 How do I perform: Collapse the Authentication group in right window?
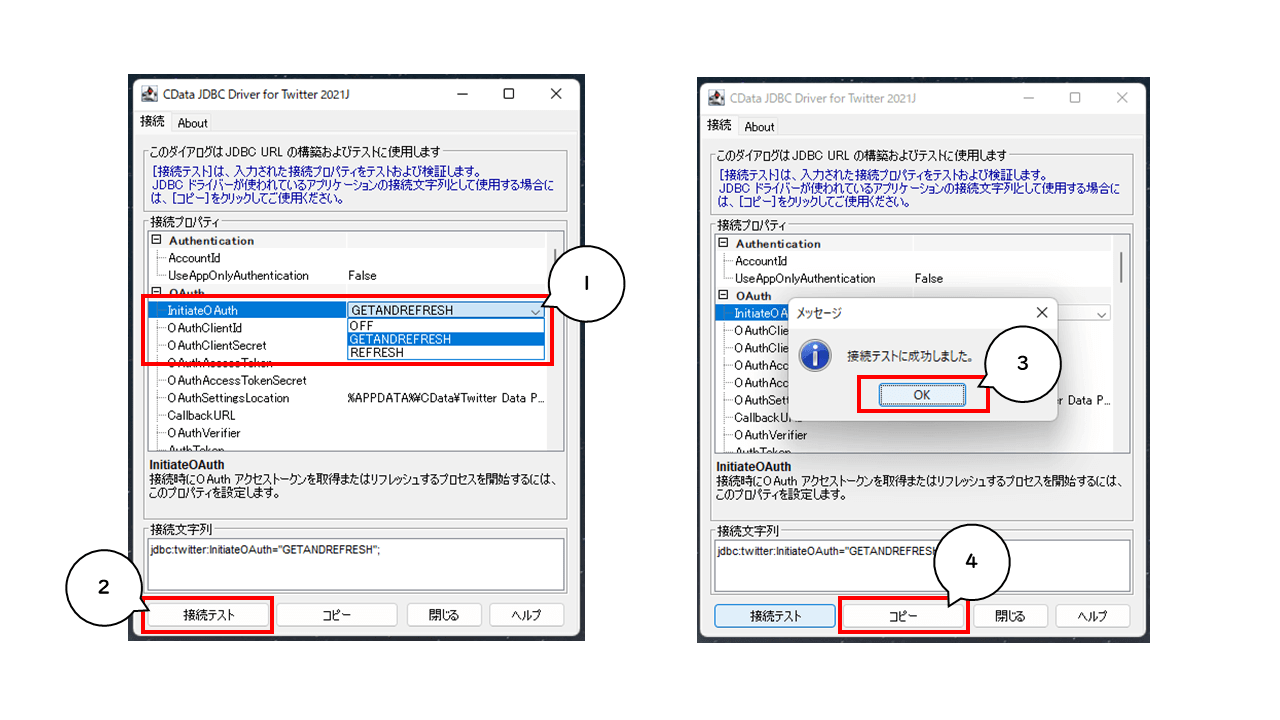coord(723,243)
